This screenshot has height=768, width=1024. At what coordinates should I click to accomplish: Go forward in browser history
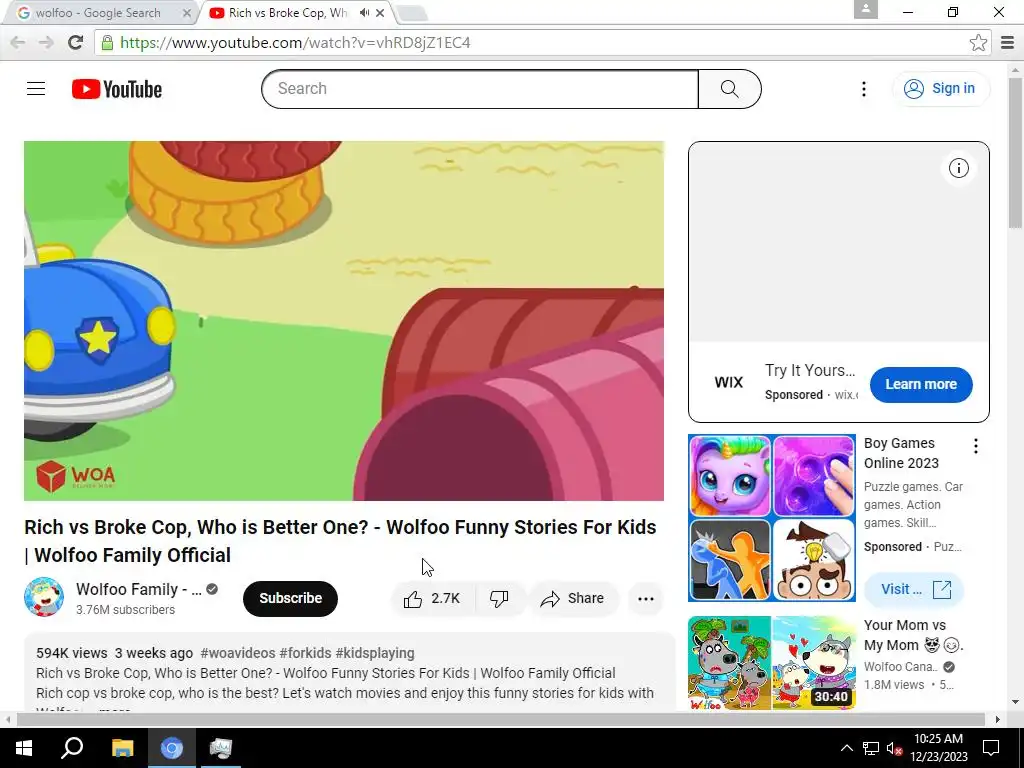(46, 42)
